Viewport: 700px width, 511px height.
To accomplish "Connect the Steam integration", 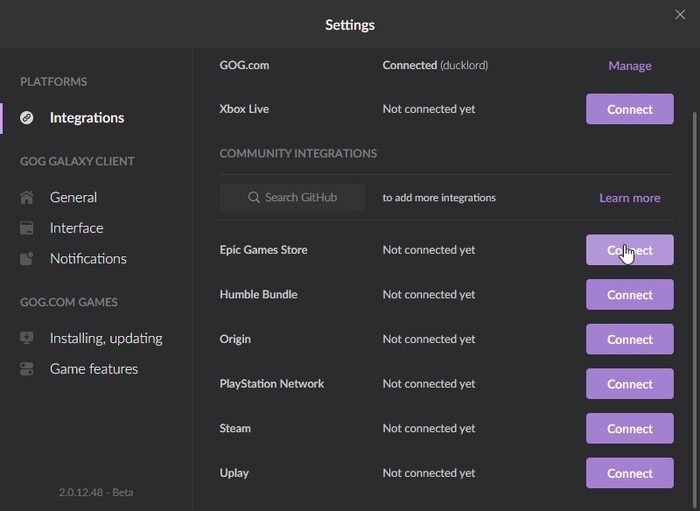I will tap(629, 428).
